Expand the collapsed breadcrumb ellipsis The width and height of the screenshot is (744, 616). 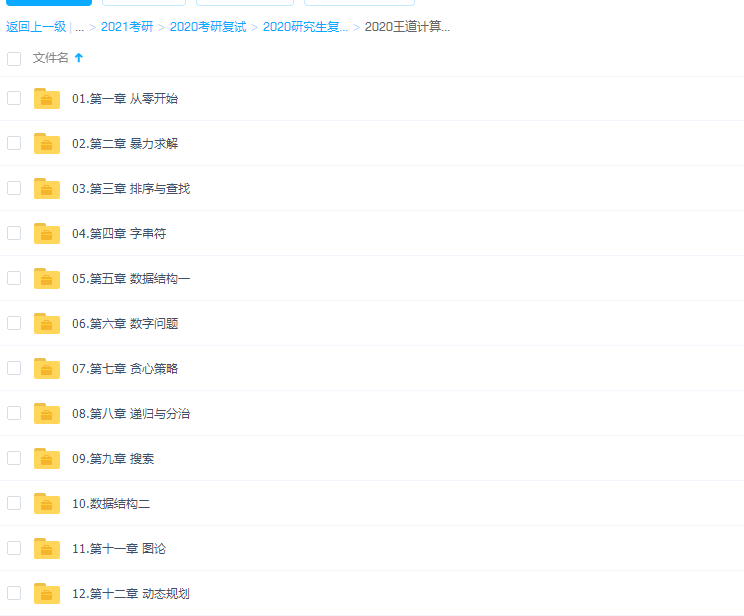coord(79,27)
